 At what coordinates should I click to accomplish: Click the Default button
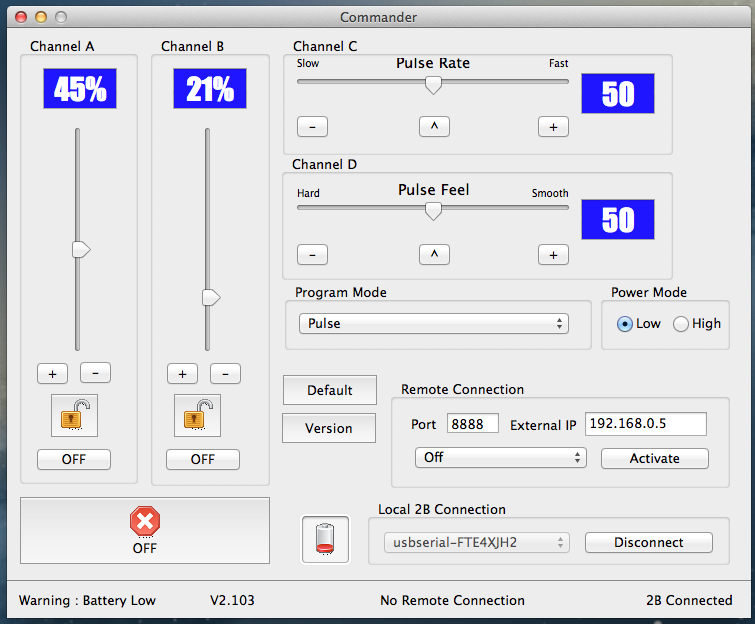(330, 390)
